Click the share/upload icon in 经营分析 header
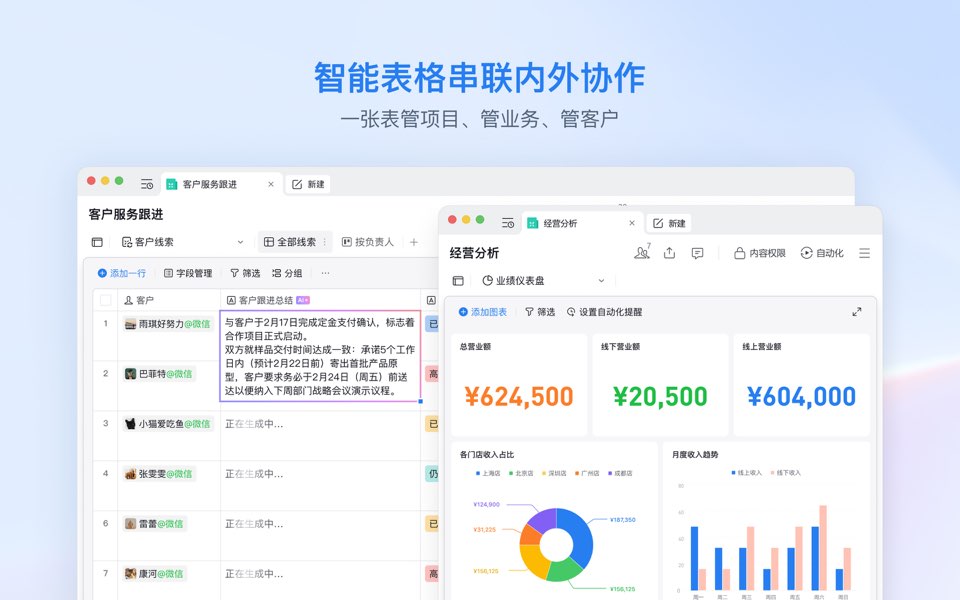 [x=669, y=253]
